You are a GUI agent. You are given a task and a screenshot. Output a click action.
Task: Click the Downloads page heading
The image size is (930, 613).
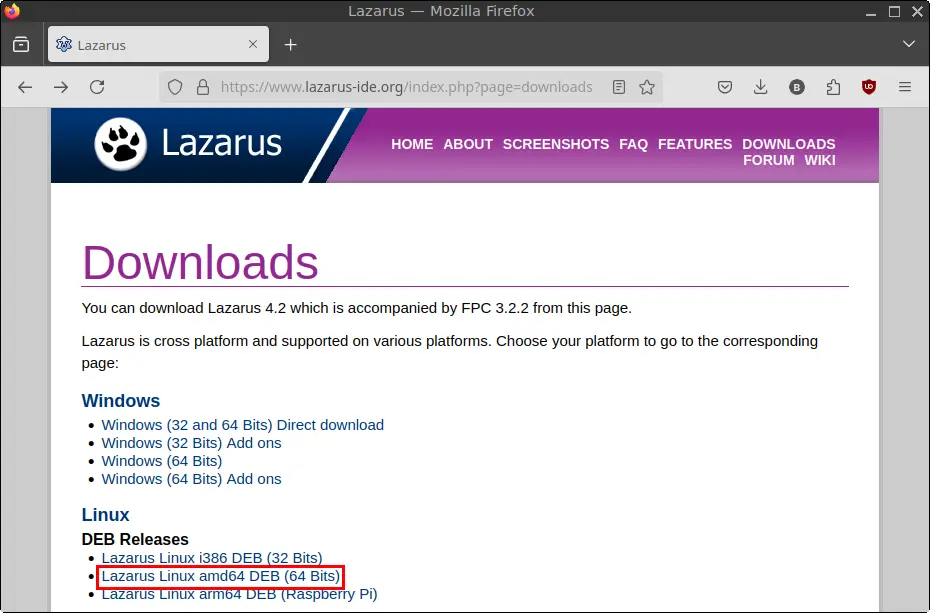(x=200, y=262)
